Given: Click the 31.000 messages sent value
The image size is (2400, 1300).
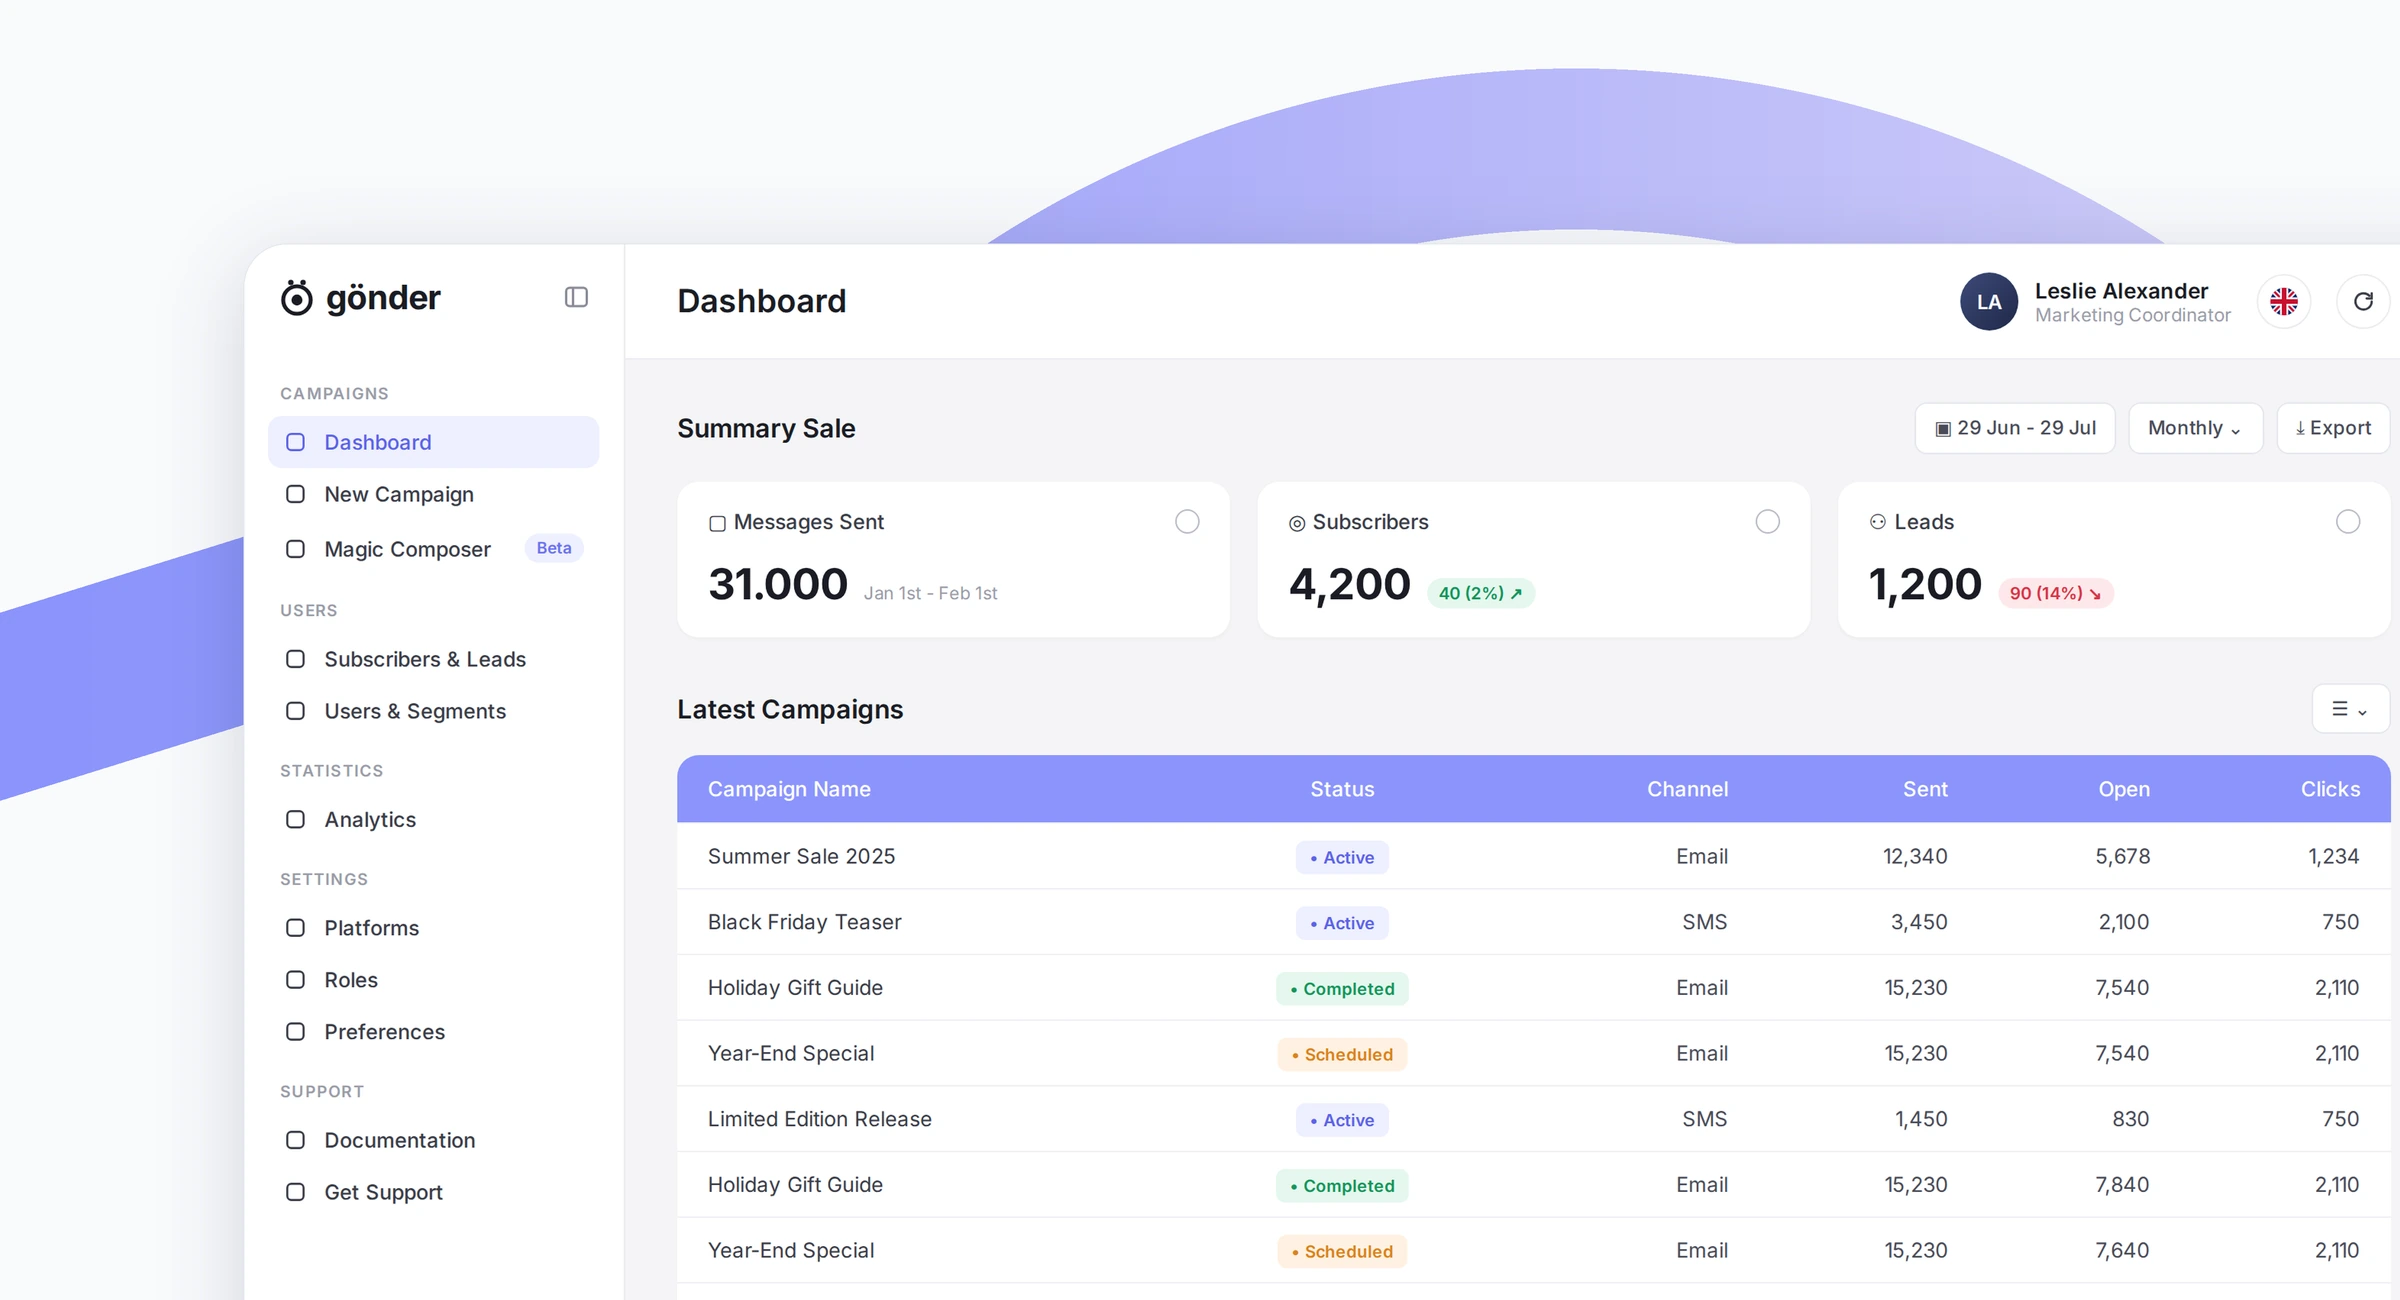Looking at the screenshot, I should (778, 584).
